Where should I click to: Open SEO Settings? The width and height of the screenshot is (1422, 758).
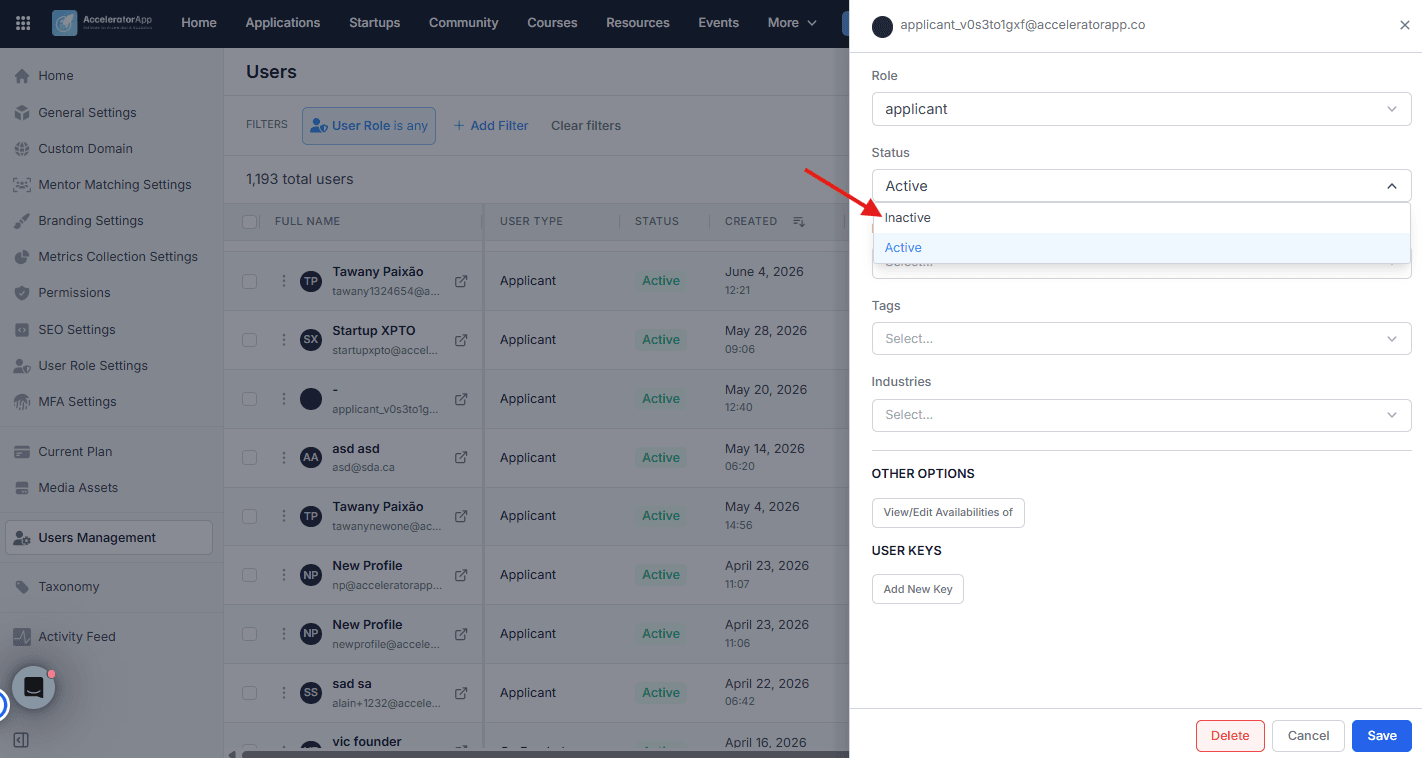click(x=77, y=330)
